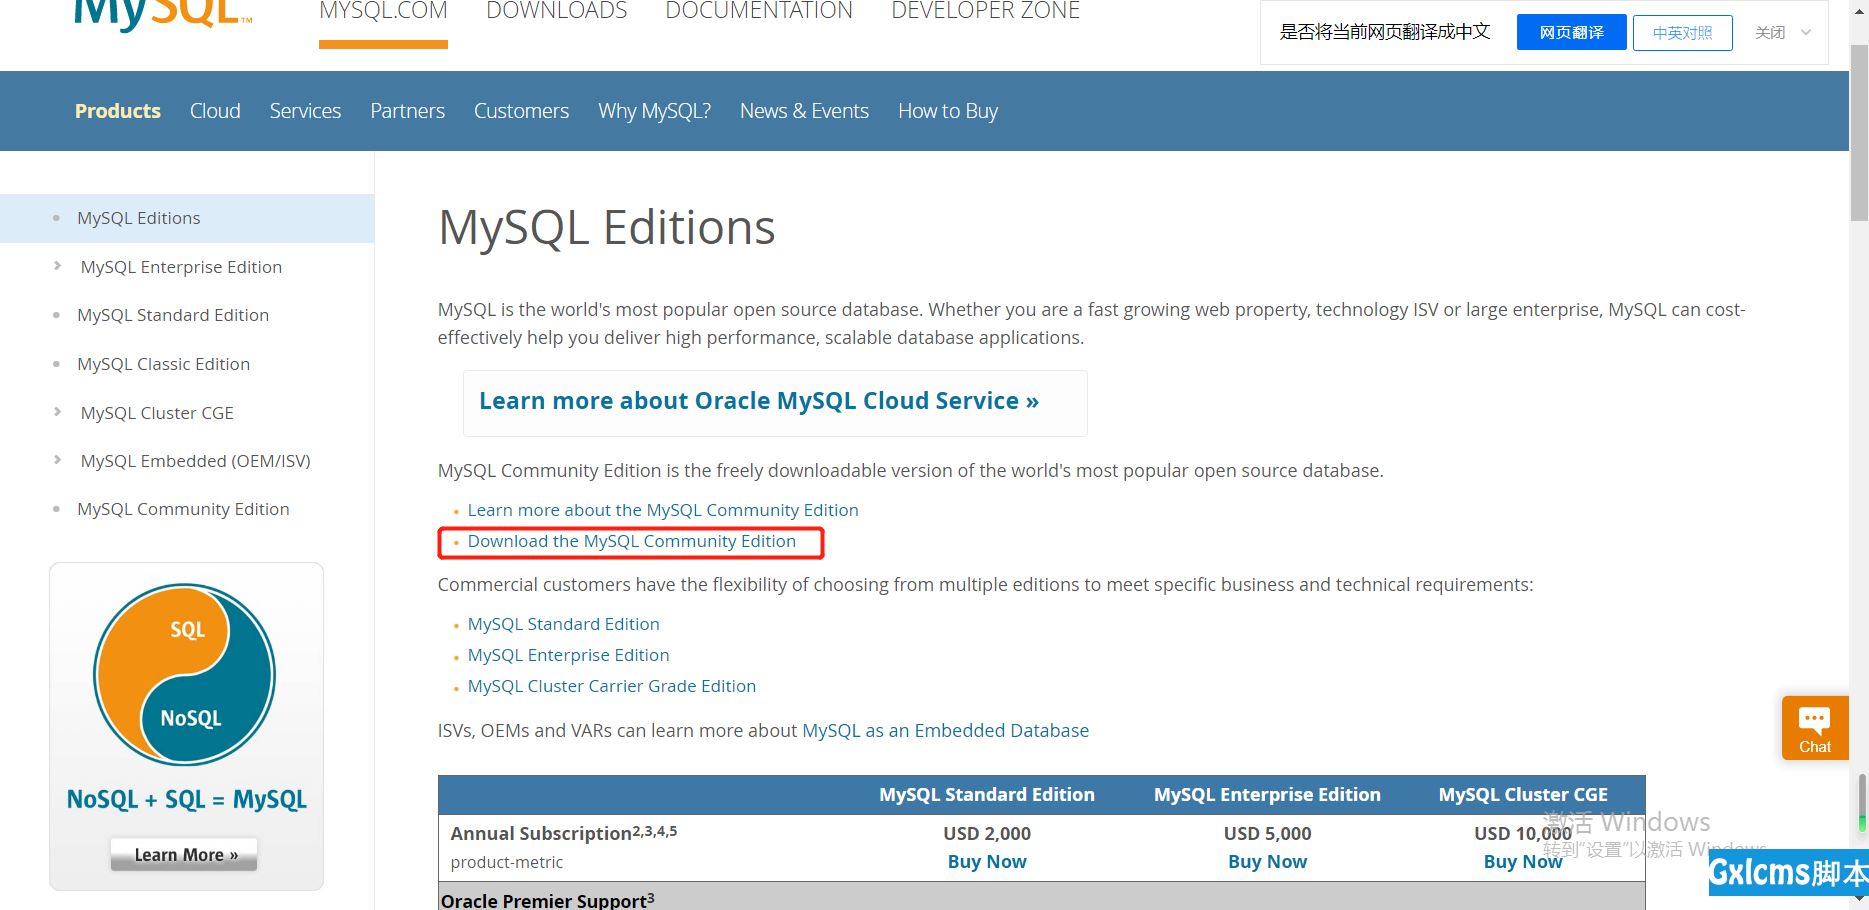Open the Cloud menu item

215,111
